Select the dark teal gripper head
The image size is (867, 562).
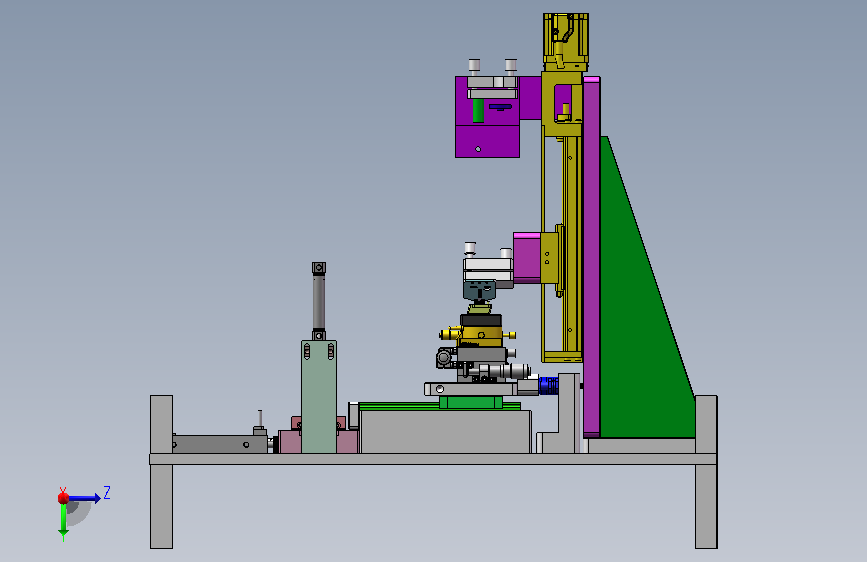point(479,290)
